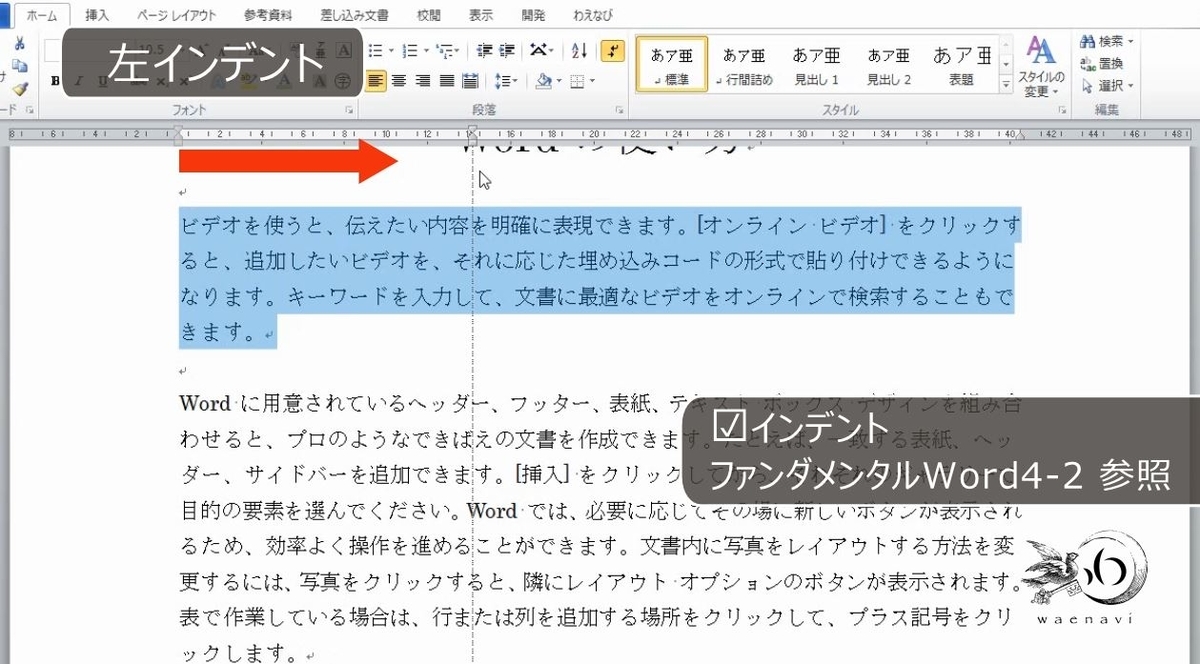
Task: Toggle right alignment
Action: click(x=423, y=81)
